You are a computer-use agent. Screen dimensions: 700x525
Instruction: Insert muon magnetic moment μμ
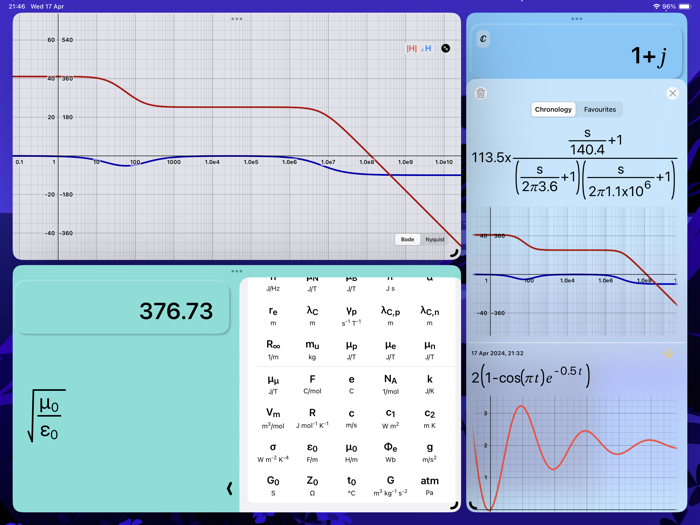click(x=273, y=384)
